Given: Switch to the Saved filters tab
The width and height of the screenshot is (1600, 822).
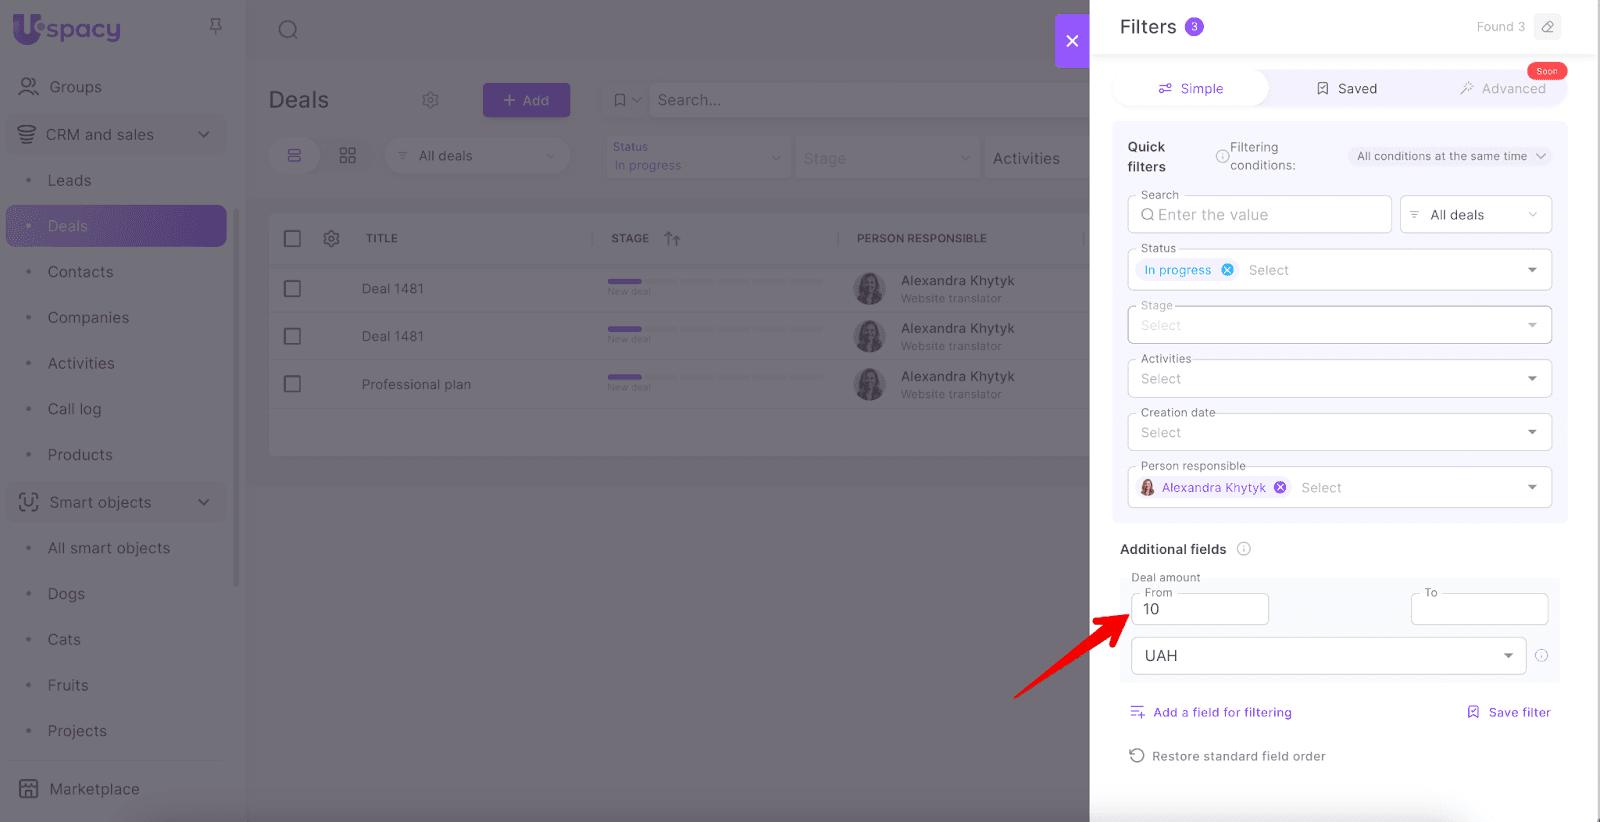Looking at the screenshot, I should coord(1346,89).
